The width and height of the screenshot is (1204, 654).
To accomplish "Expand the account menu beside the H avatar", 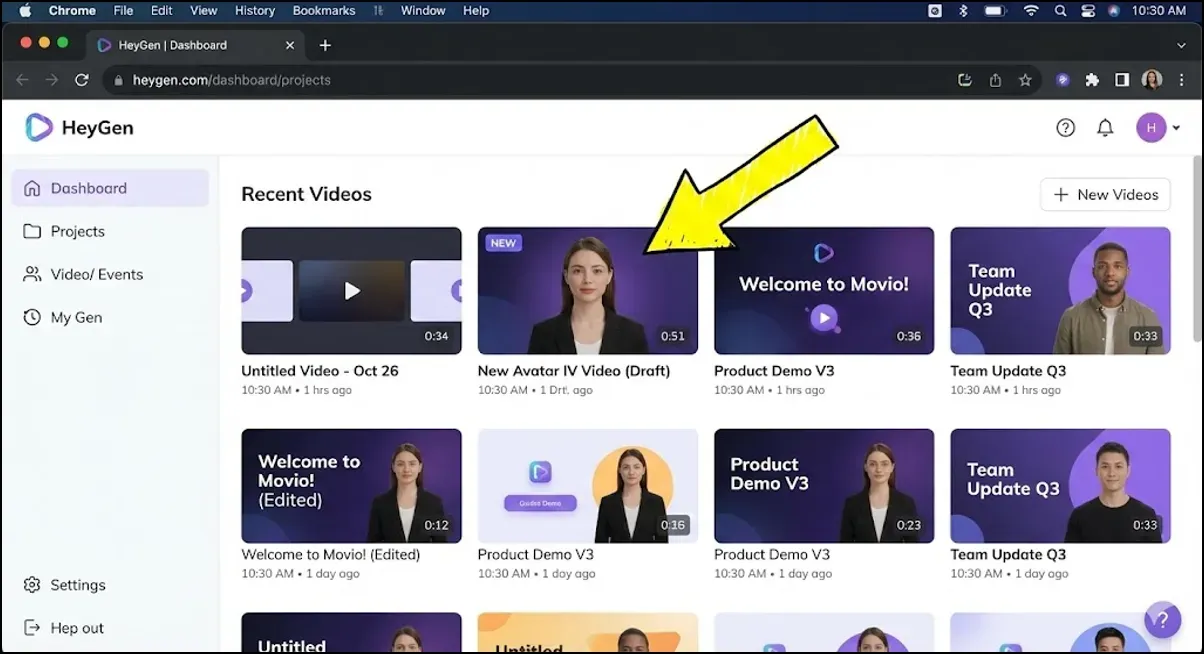I will pyautogui.click(x=1176, y=127).
